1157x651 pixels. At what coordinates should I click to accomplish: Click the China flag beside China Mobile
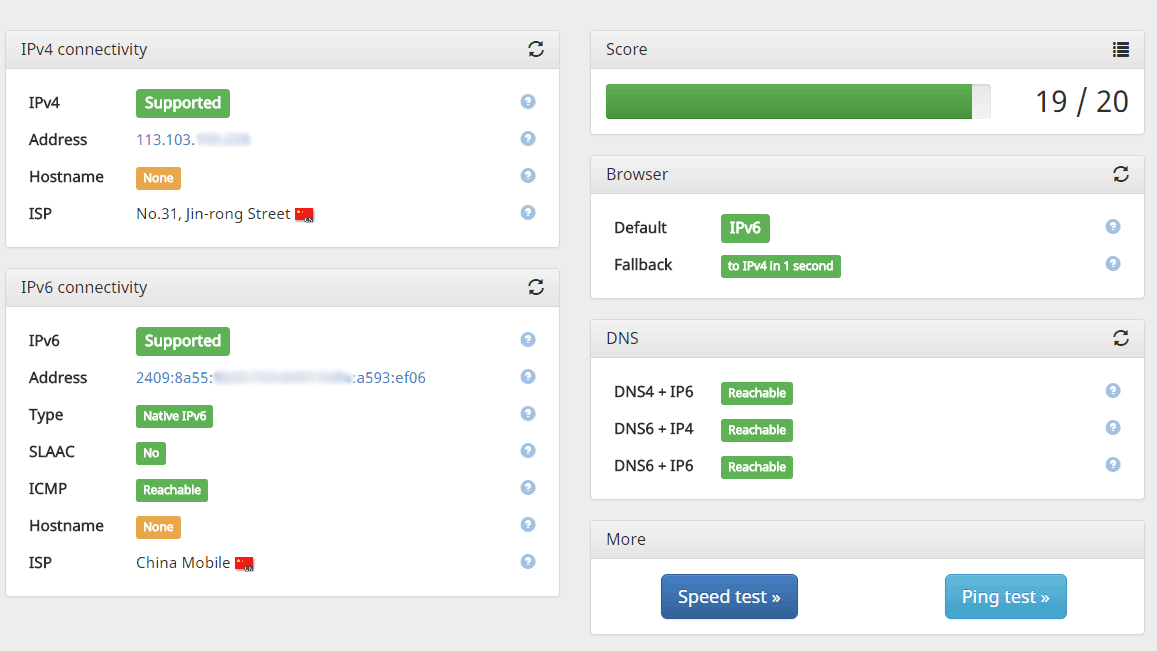tap(245, 564)
